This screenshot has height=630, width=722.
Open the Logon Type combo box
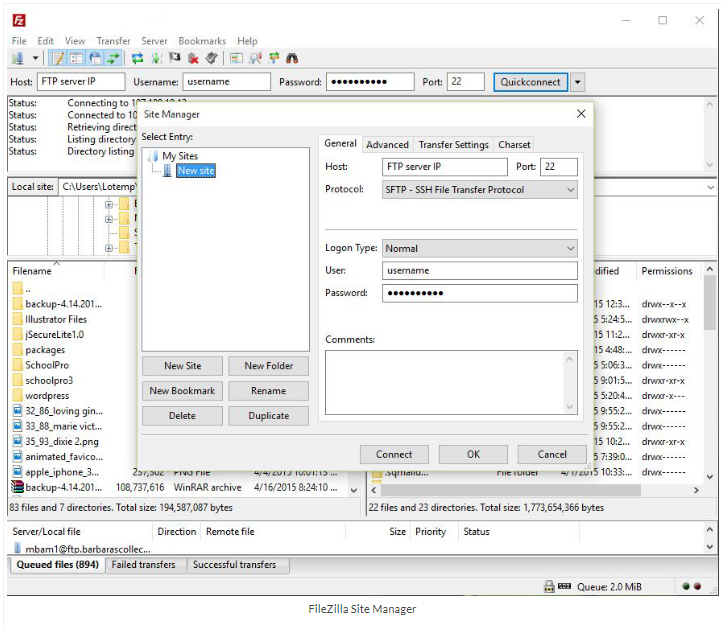(x=480, y=249)
